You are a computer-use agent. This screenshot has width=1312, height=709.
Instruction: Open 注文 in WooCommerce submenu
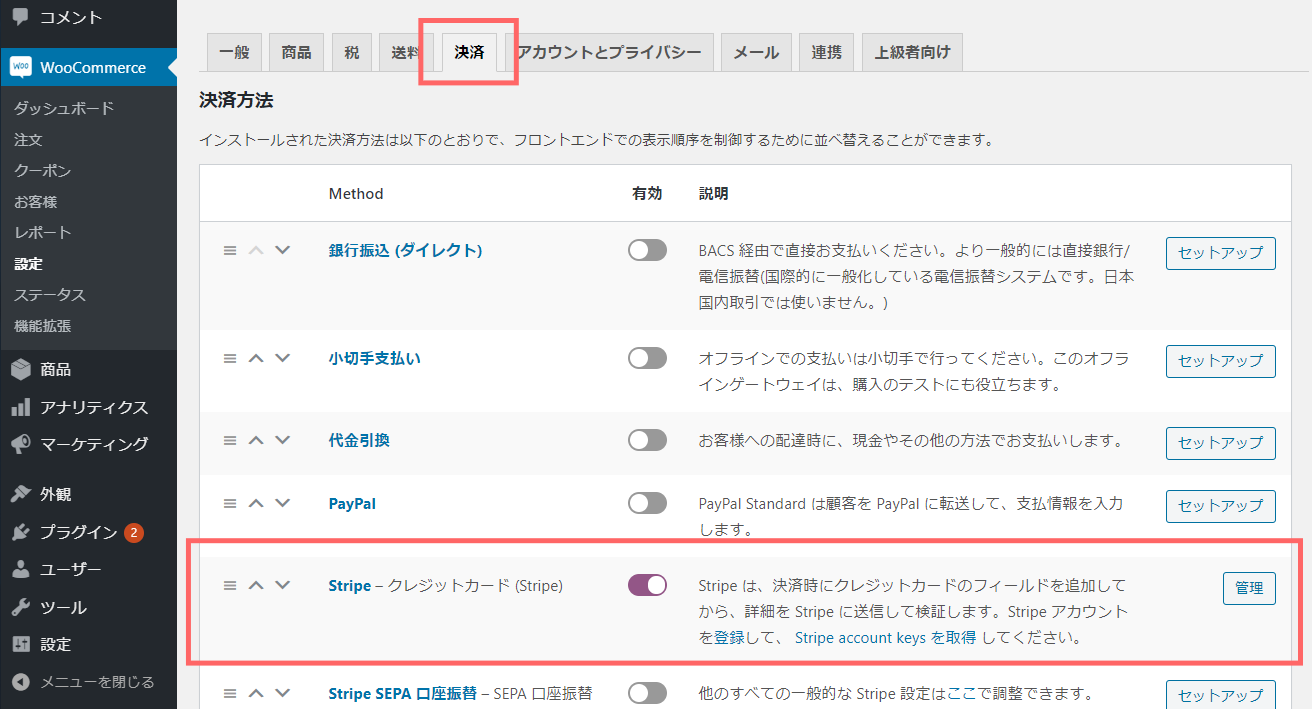(x=28, y=140)
